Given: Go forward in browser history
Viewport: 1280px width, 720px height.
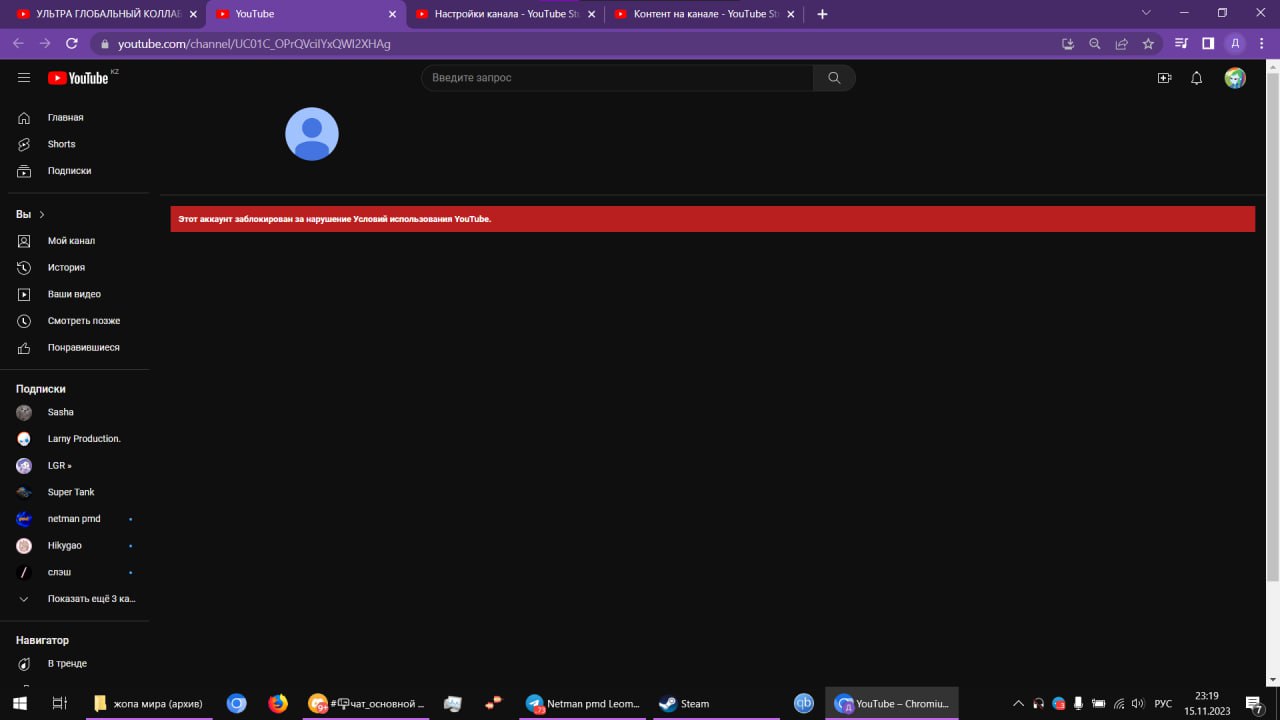Looking at the screenshot, I should 45,44.
